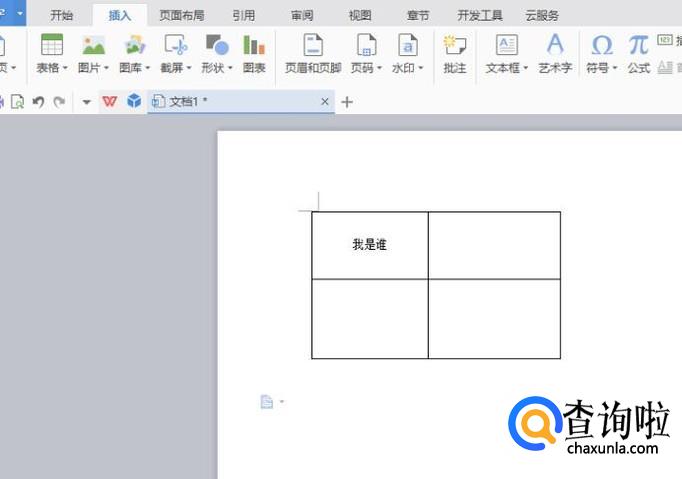Go to the 章节 tab
This screenshot has width=682, height=479.
click(x=418, y=16)
